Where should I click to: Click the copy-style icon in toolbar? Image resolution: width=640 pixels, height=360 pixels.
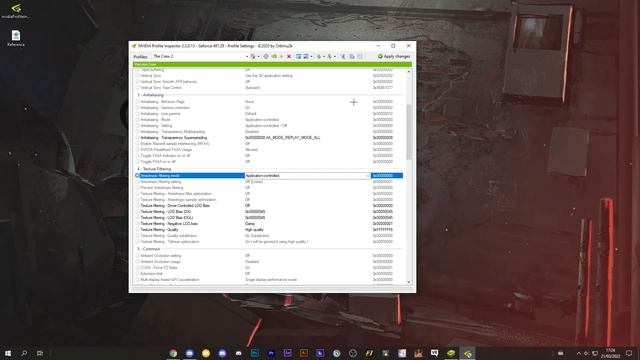(x=352, y=56)
